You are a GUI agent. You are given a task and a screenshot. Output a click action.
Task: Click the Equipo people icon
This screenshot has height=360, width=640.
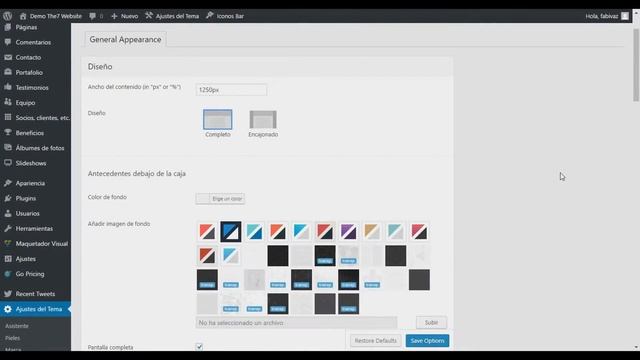coord(8,102)
